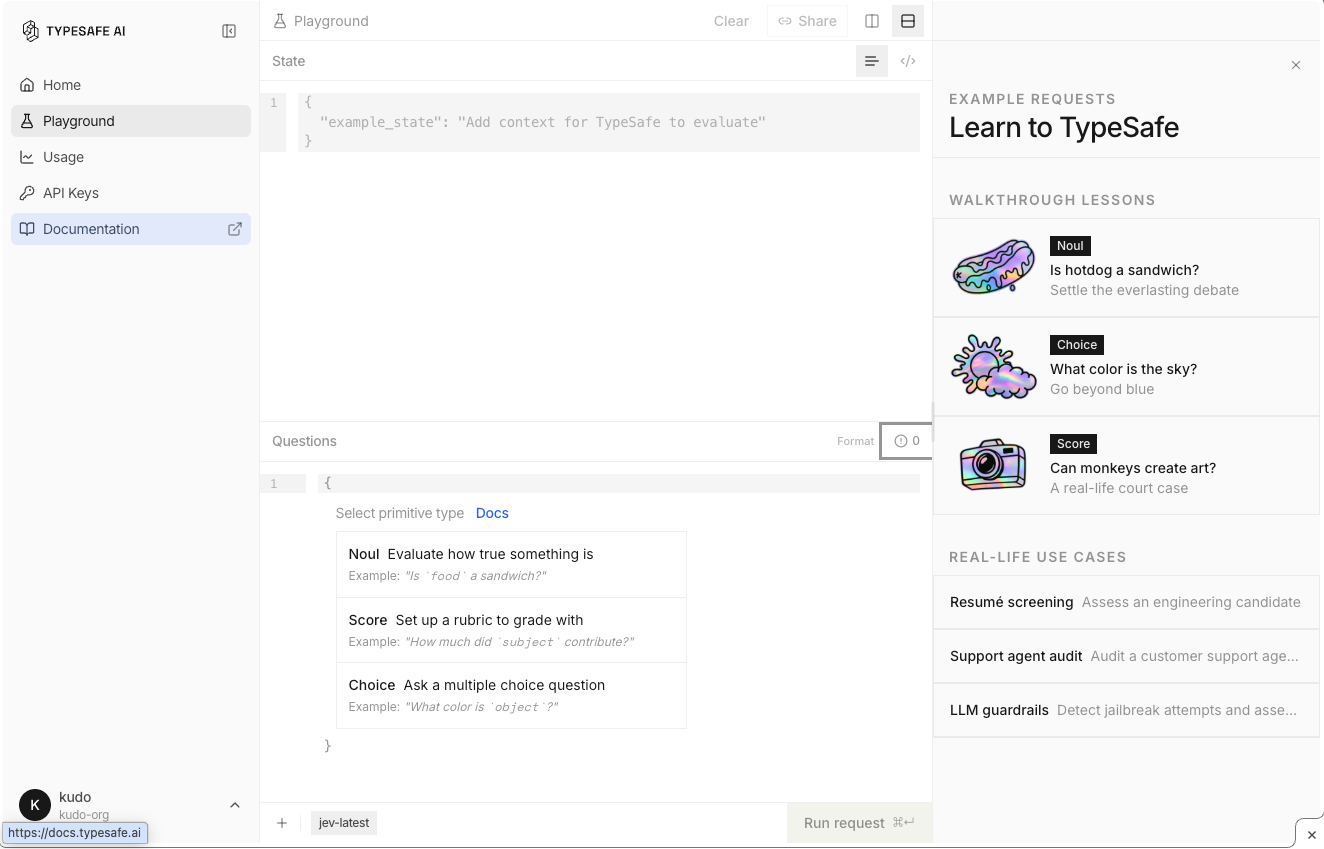Click the plus icon beside jev-latest
Screen dimensions: 1324x849
coord(282,823)
